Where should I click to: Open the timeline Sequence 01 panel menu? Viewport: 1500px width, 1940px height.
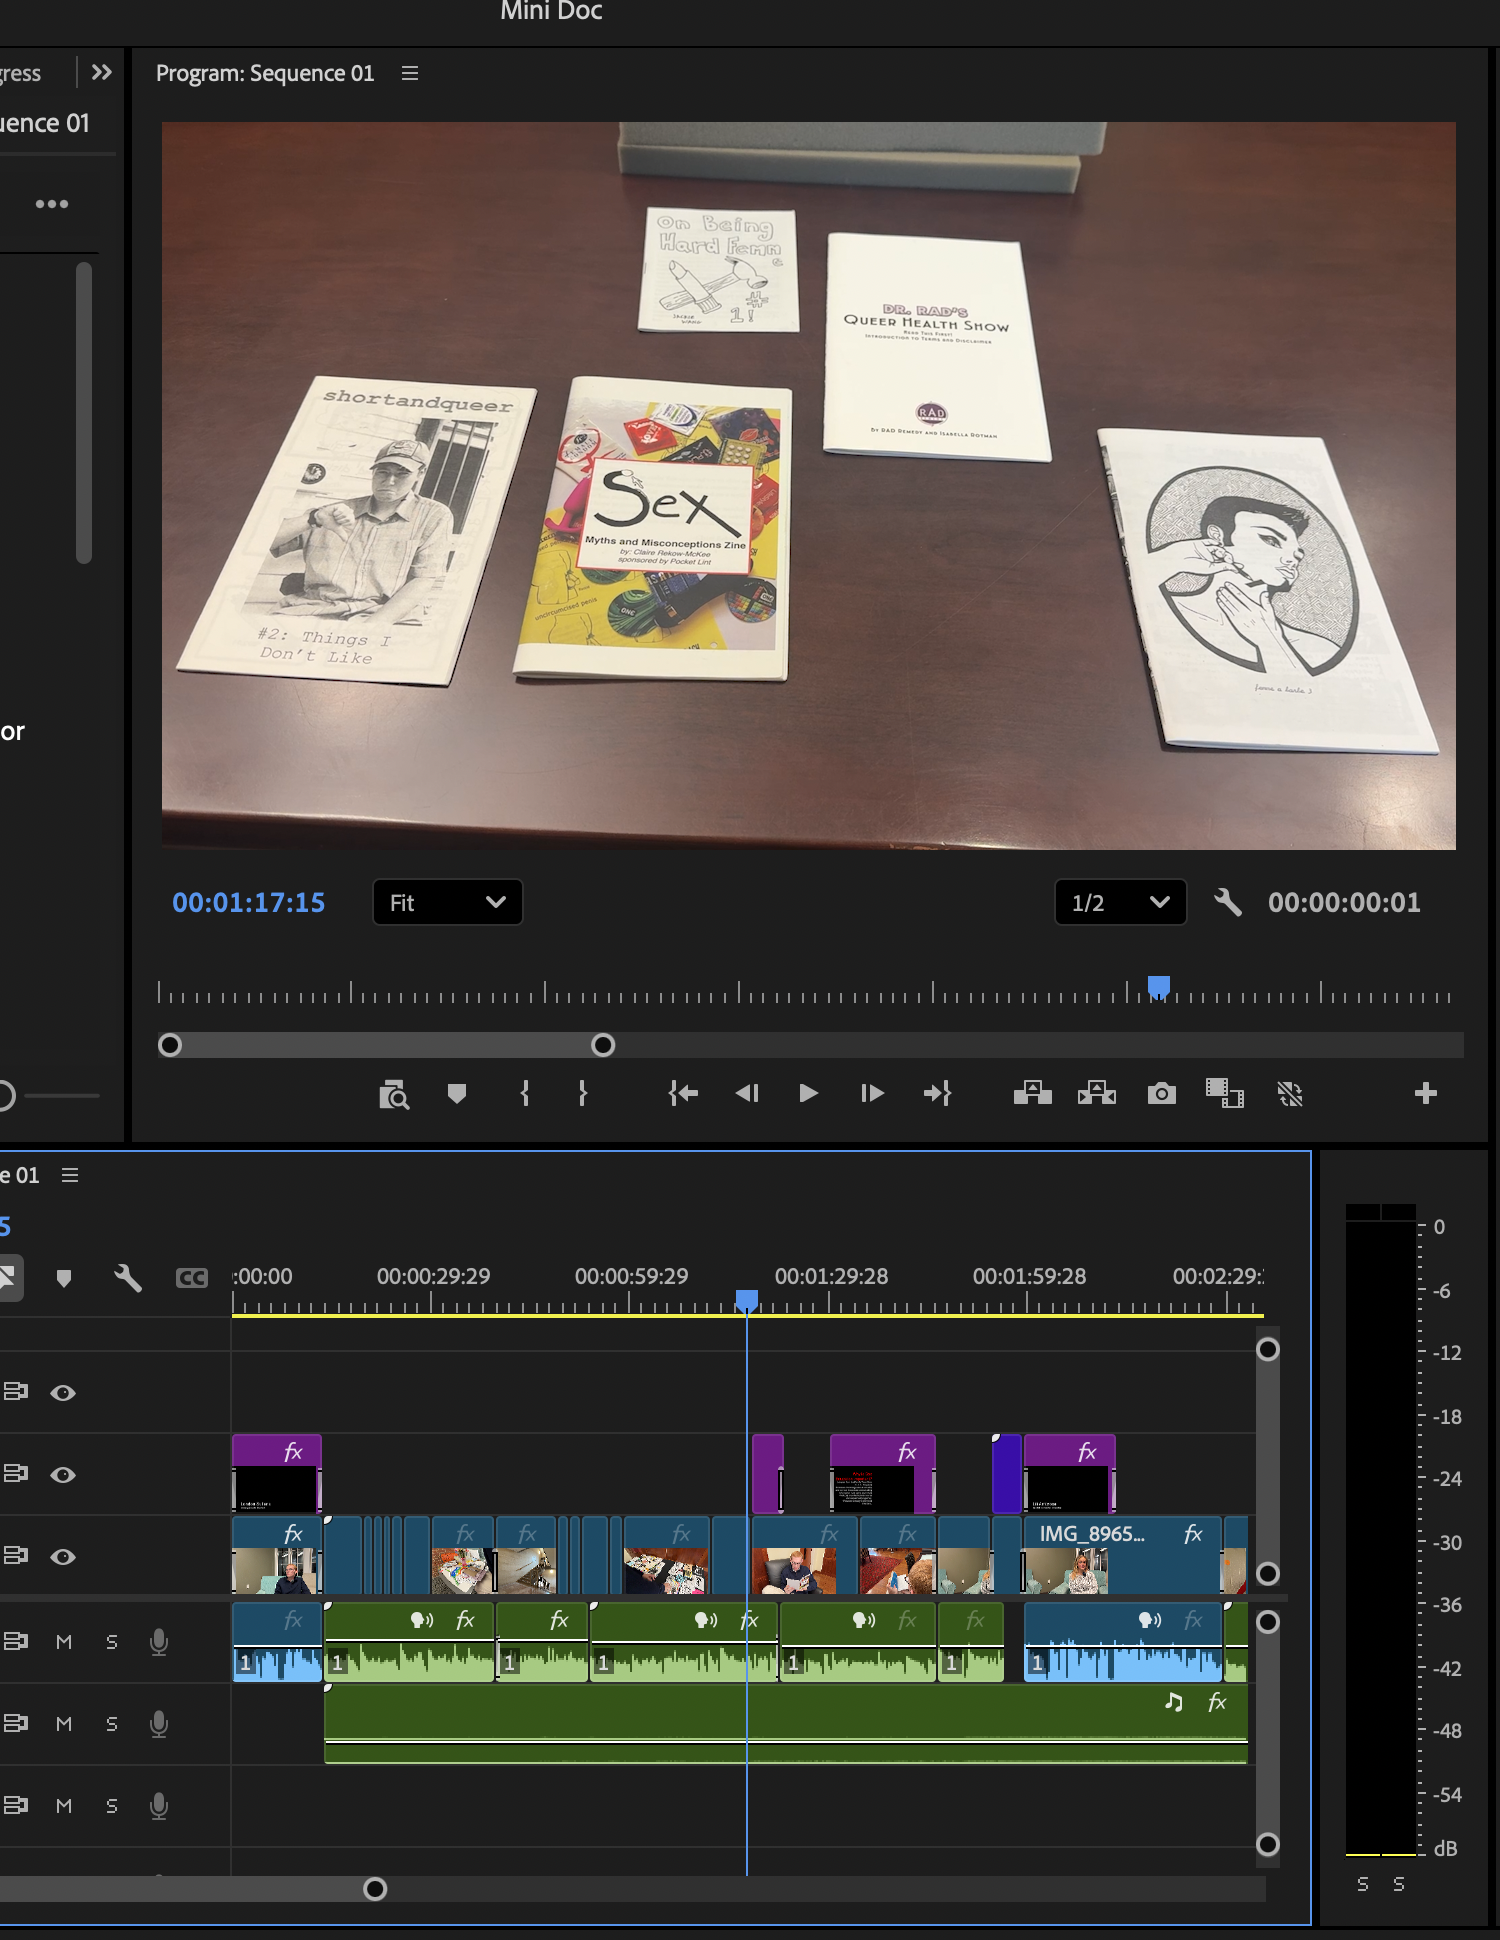(x=70, y=1175)
